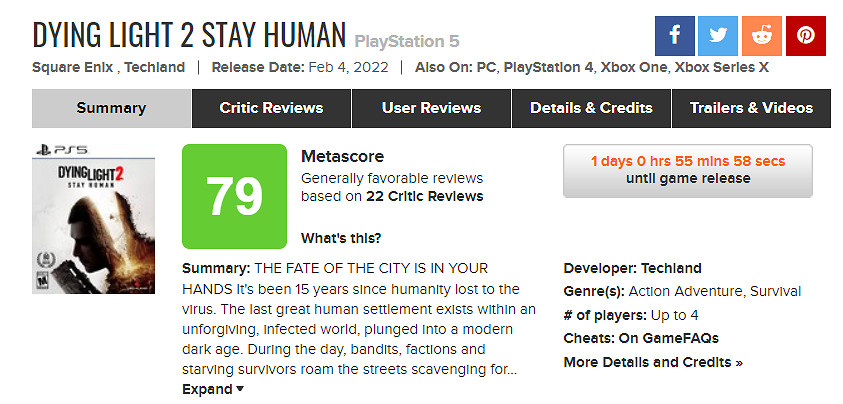This screenshot has width=843, height=404.
Task: Click More Details and Credits link
Action: pyautogui.click(x=652, y=362)
